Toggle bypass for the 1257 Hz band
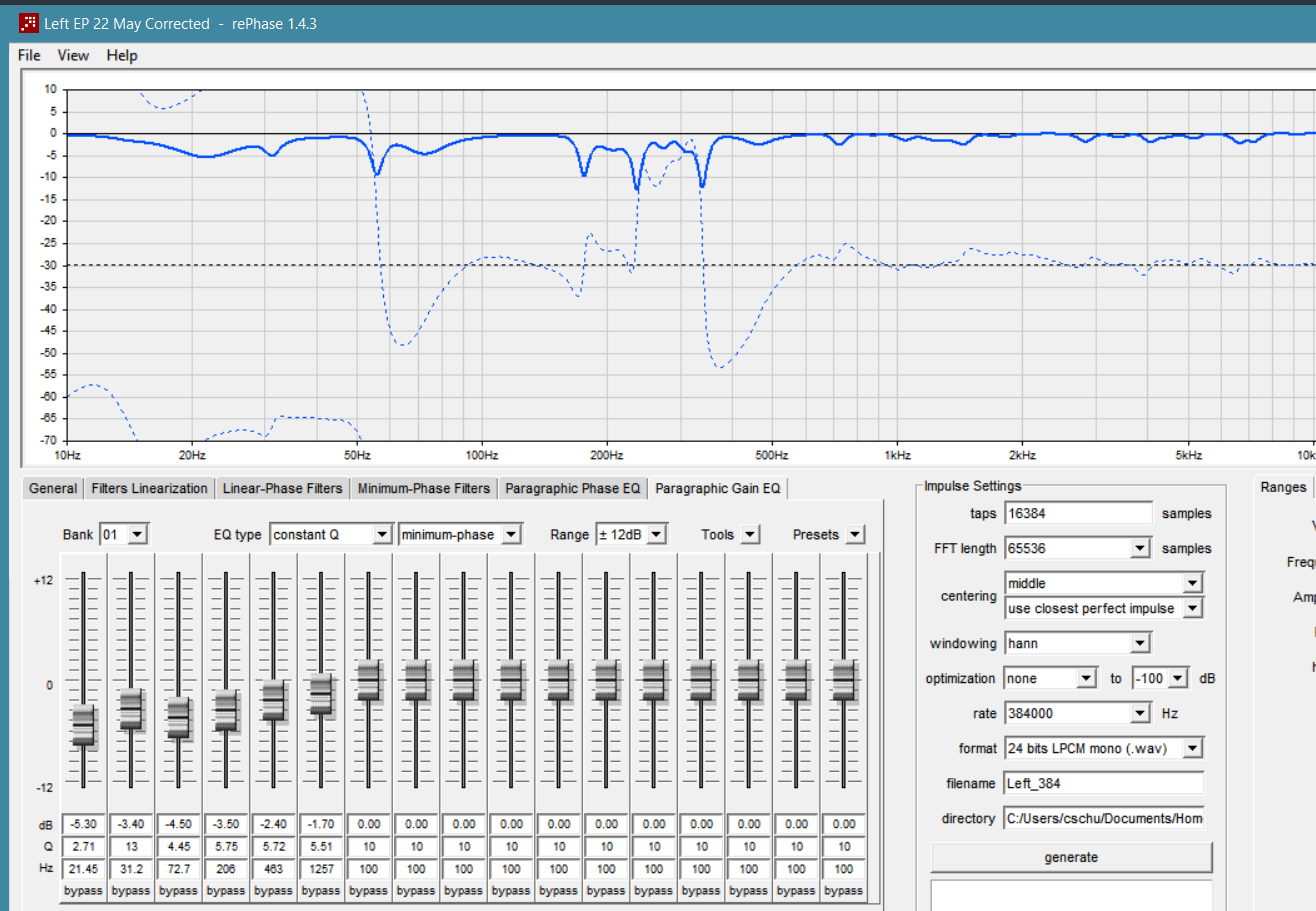Screen dimensions: 1316x911 [321, 890]
